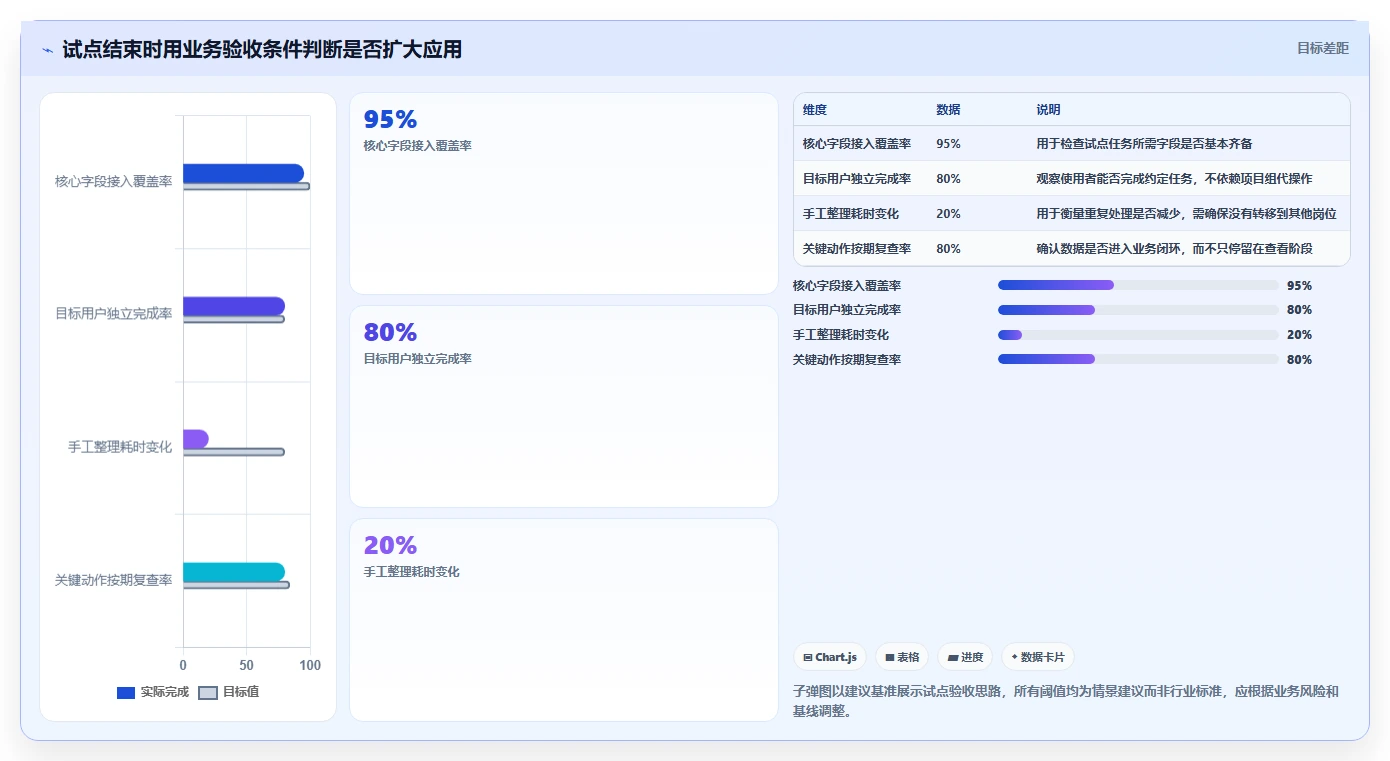Screen dimensions: 1390x761
Task: Click description starting 观察使用者能否完成约定任务
Action: point(1174,179)
